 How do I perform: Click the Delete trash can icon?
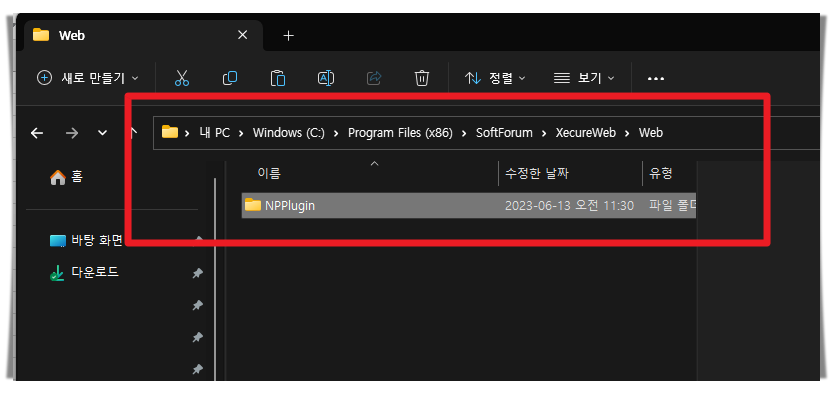click(x=422, y=78)
